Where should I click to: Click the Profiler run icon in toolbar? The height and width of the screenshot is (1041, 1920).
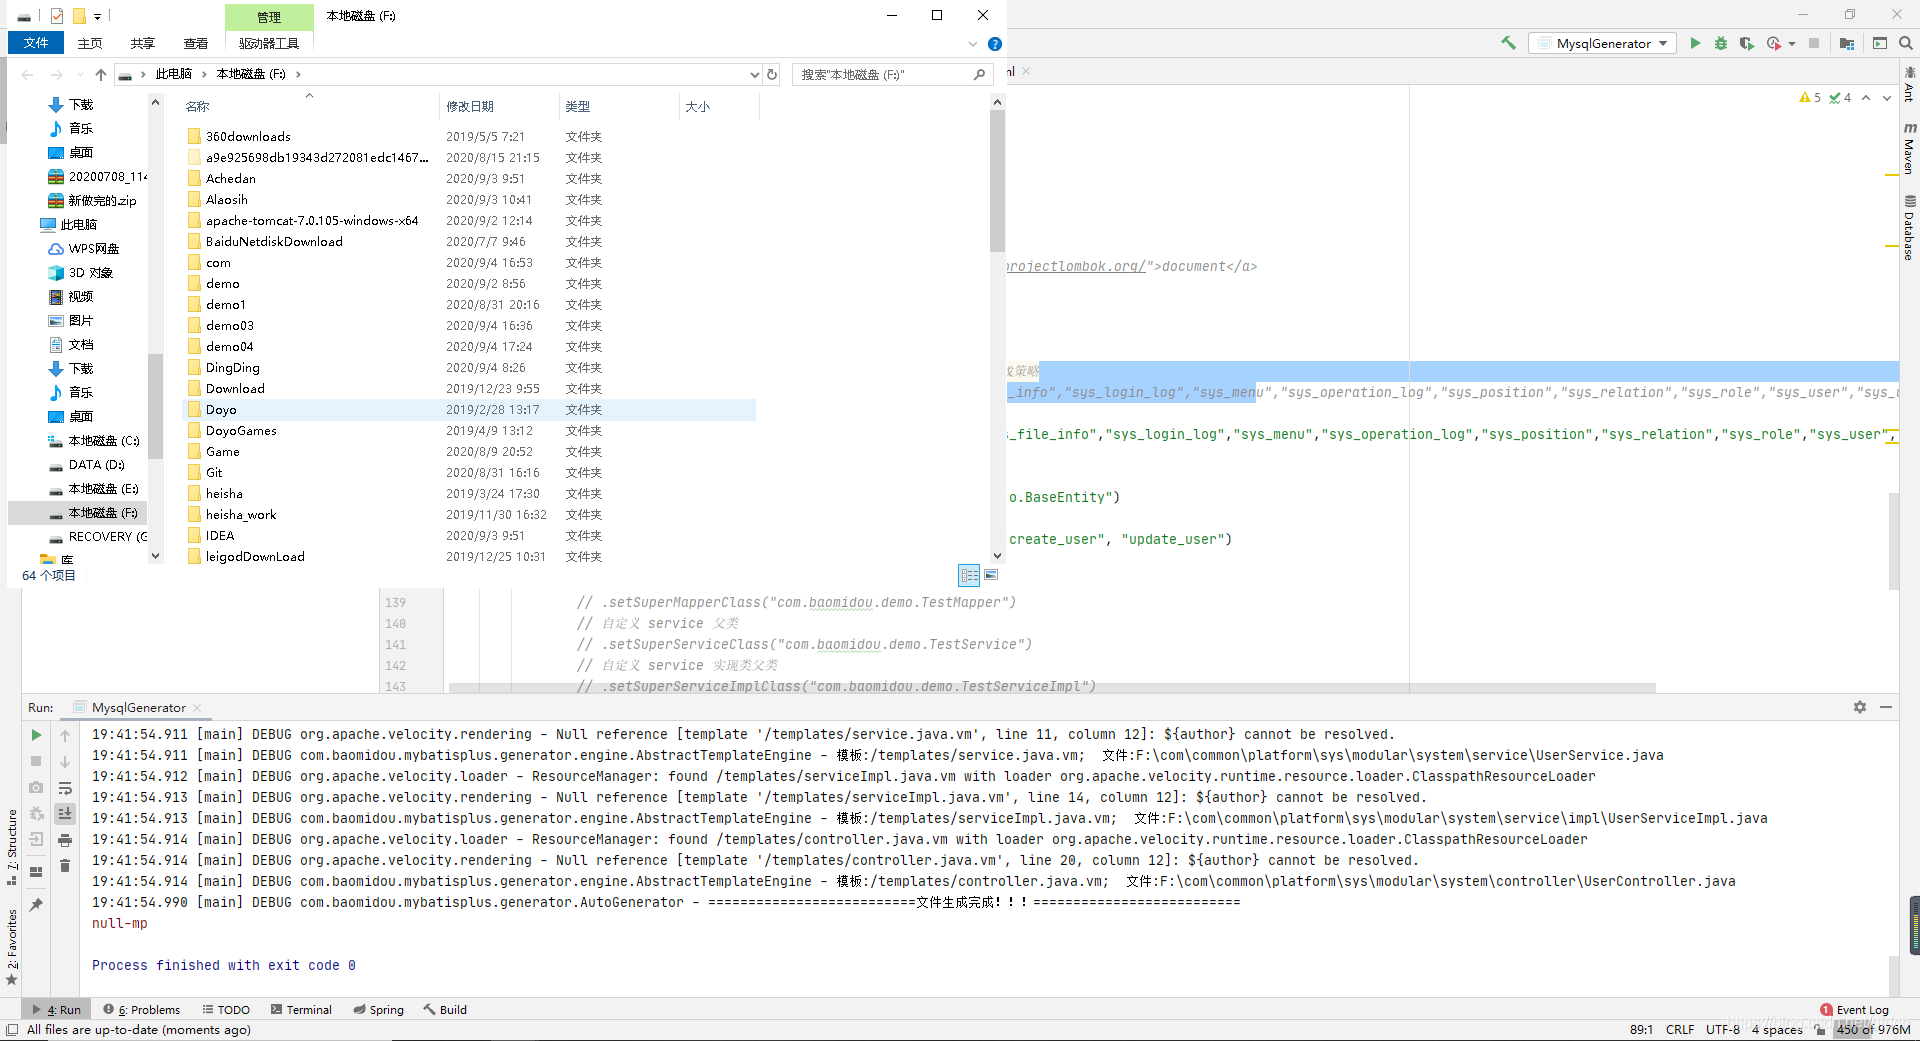1774,43
